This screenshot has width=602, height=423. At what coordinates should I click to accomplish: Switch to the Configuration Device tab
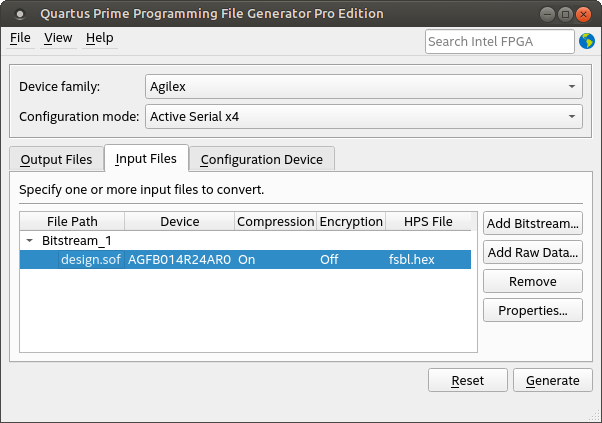click(x=261, y=159)
